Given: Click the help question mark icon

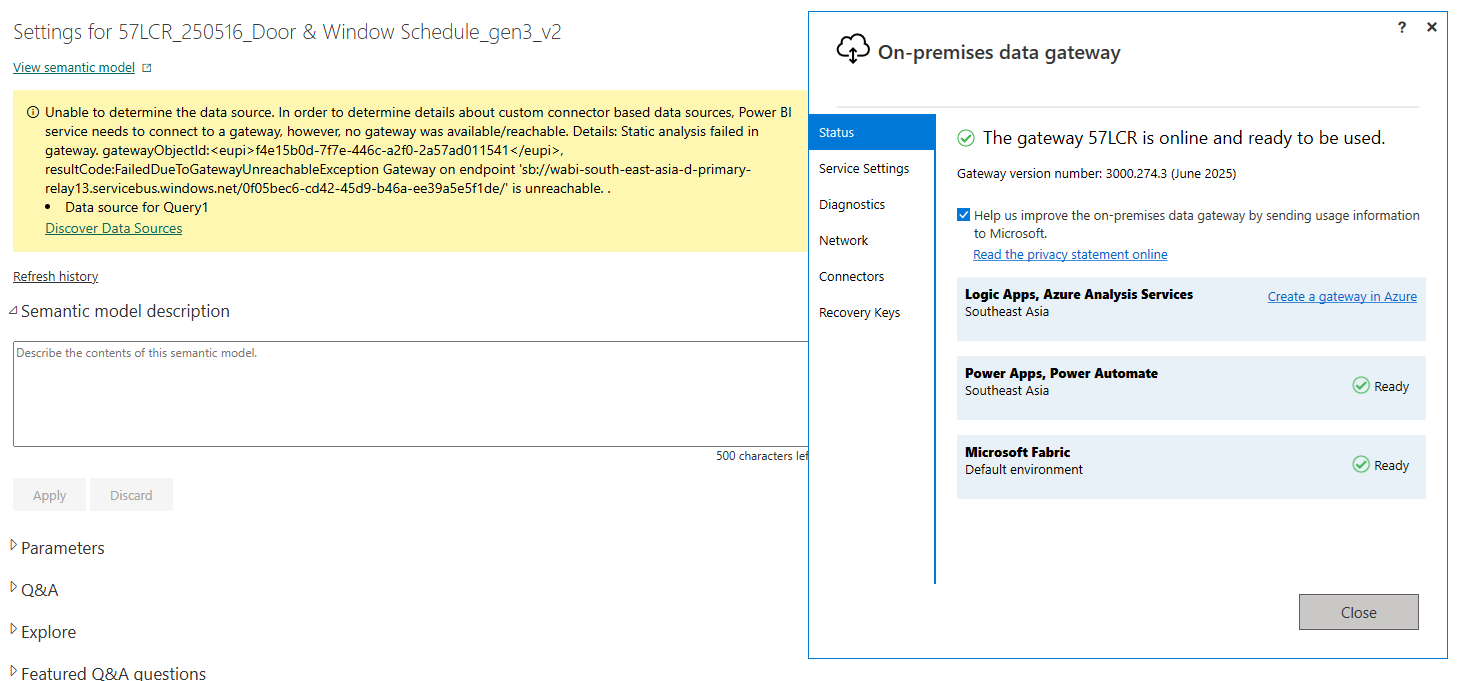Looking at the screenshot, I should 1402,28.
